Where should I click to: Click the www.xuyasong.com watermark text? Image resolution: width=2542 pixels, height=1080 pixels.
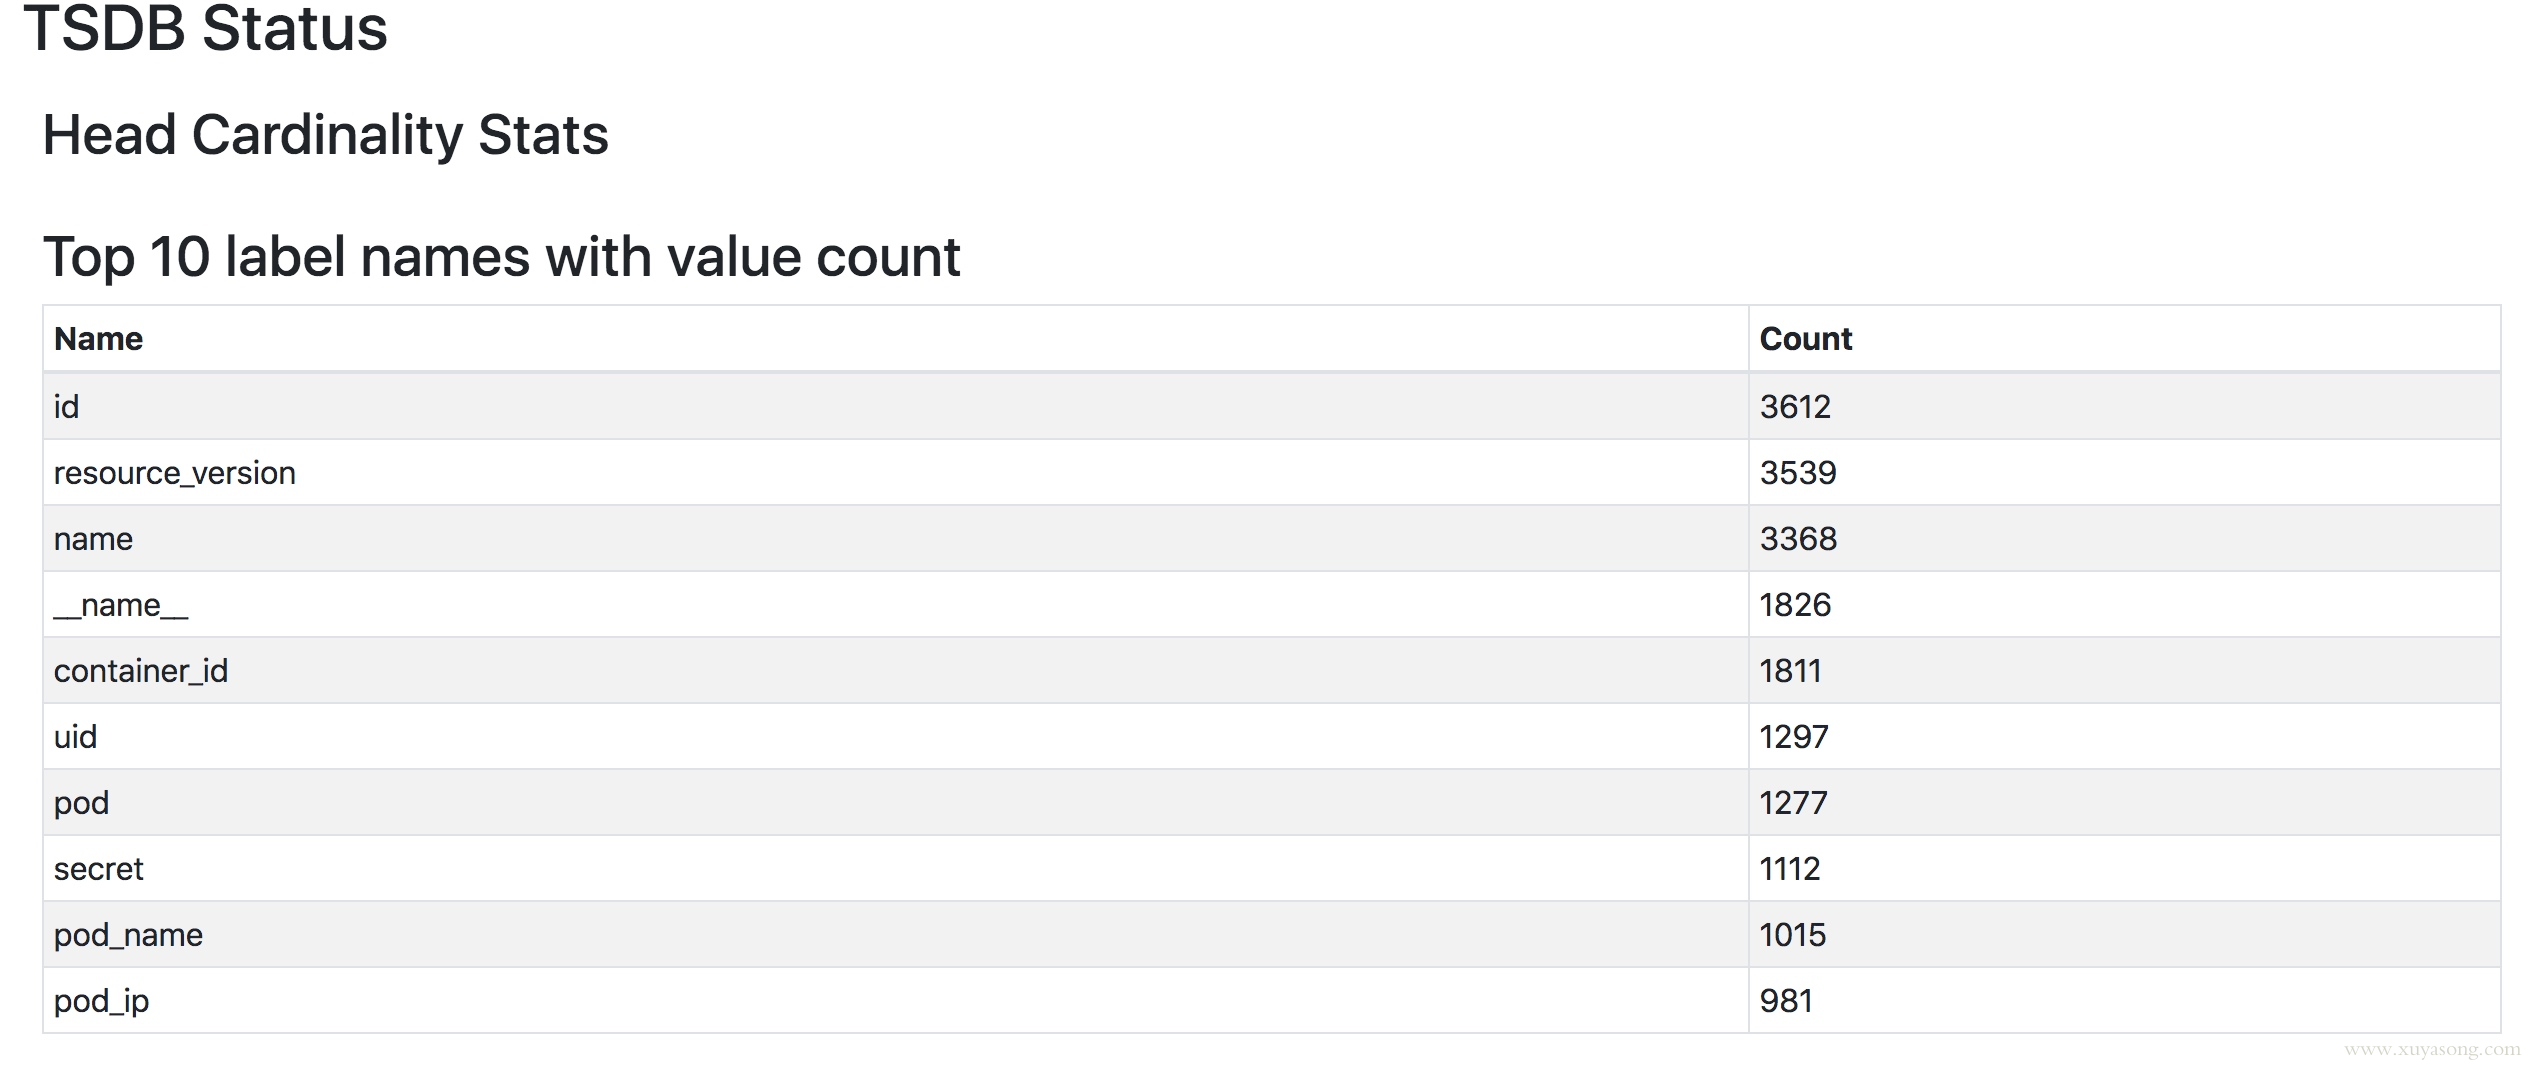click(x=2432, y=1049)
